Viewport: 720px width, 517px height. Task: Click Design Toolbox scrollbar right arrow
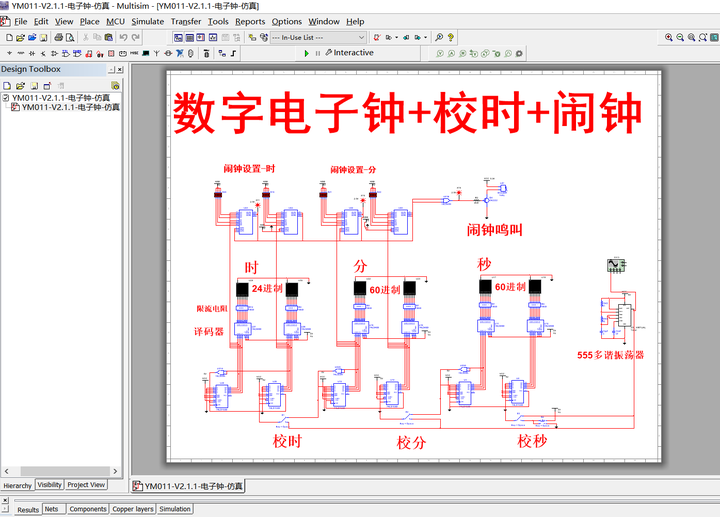coord(115,471)
